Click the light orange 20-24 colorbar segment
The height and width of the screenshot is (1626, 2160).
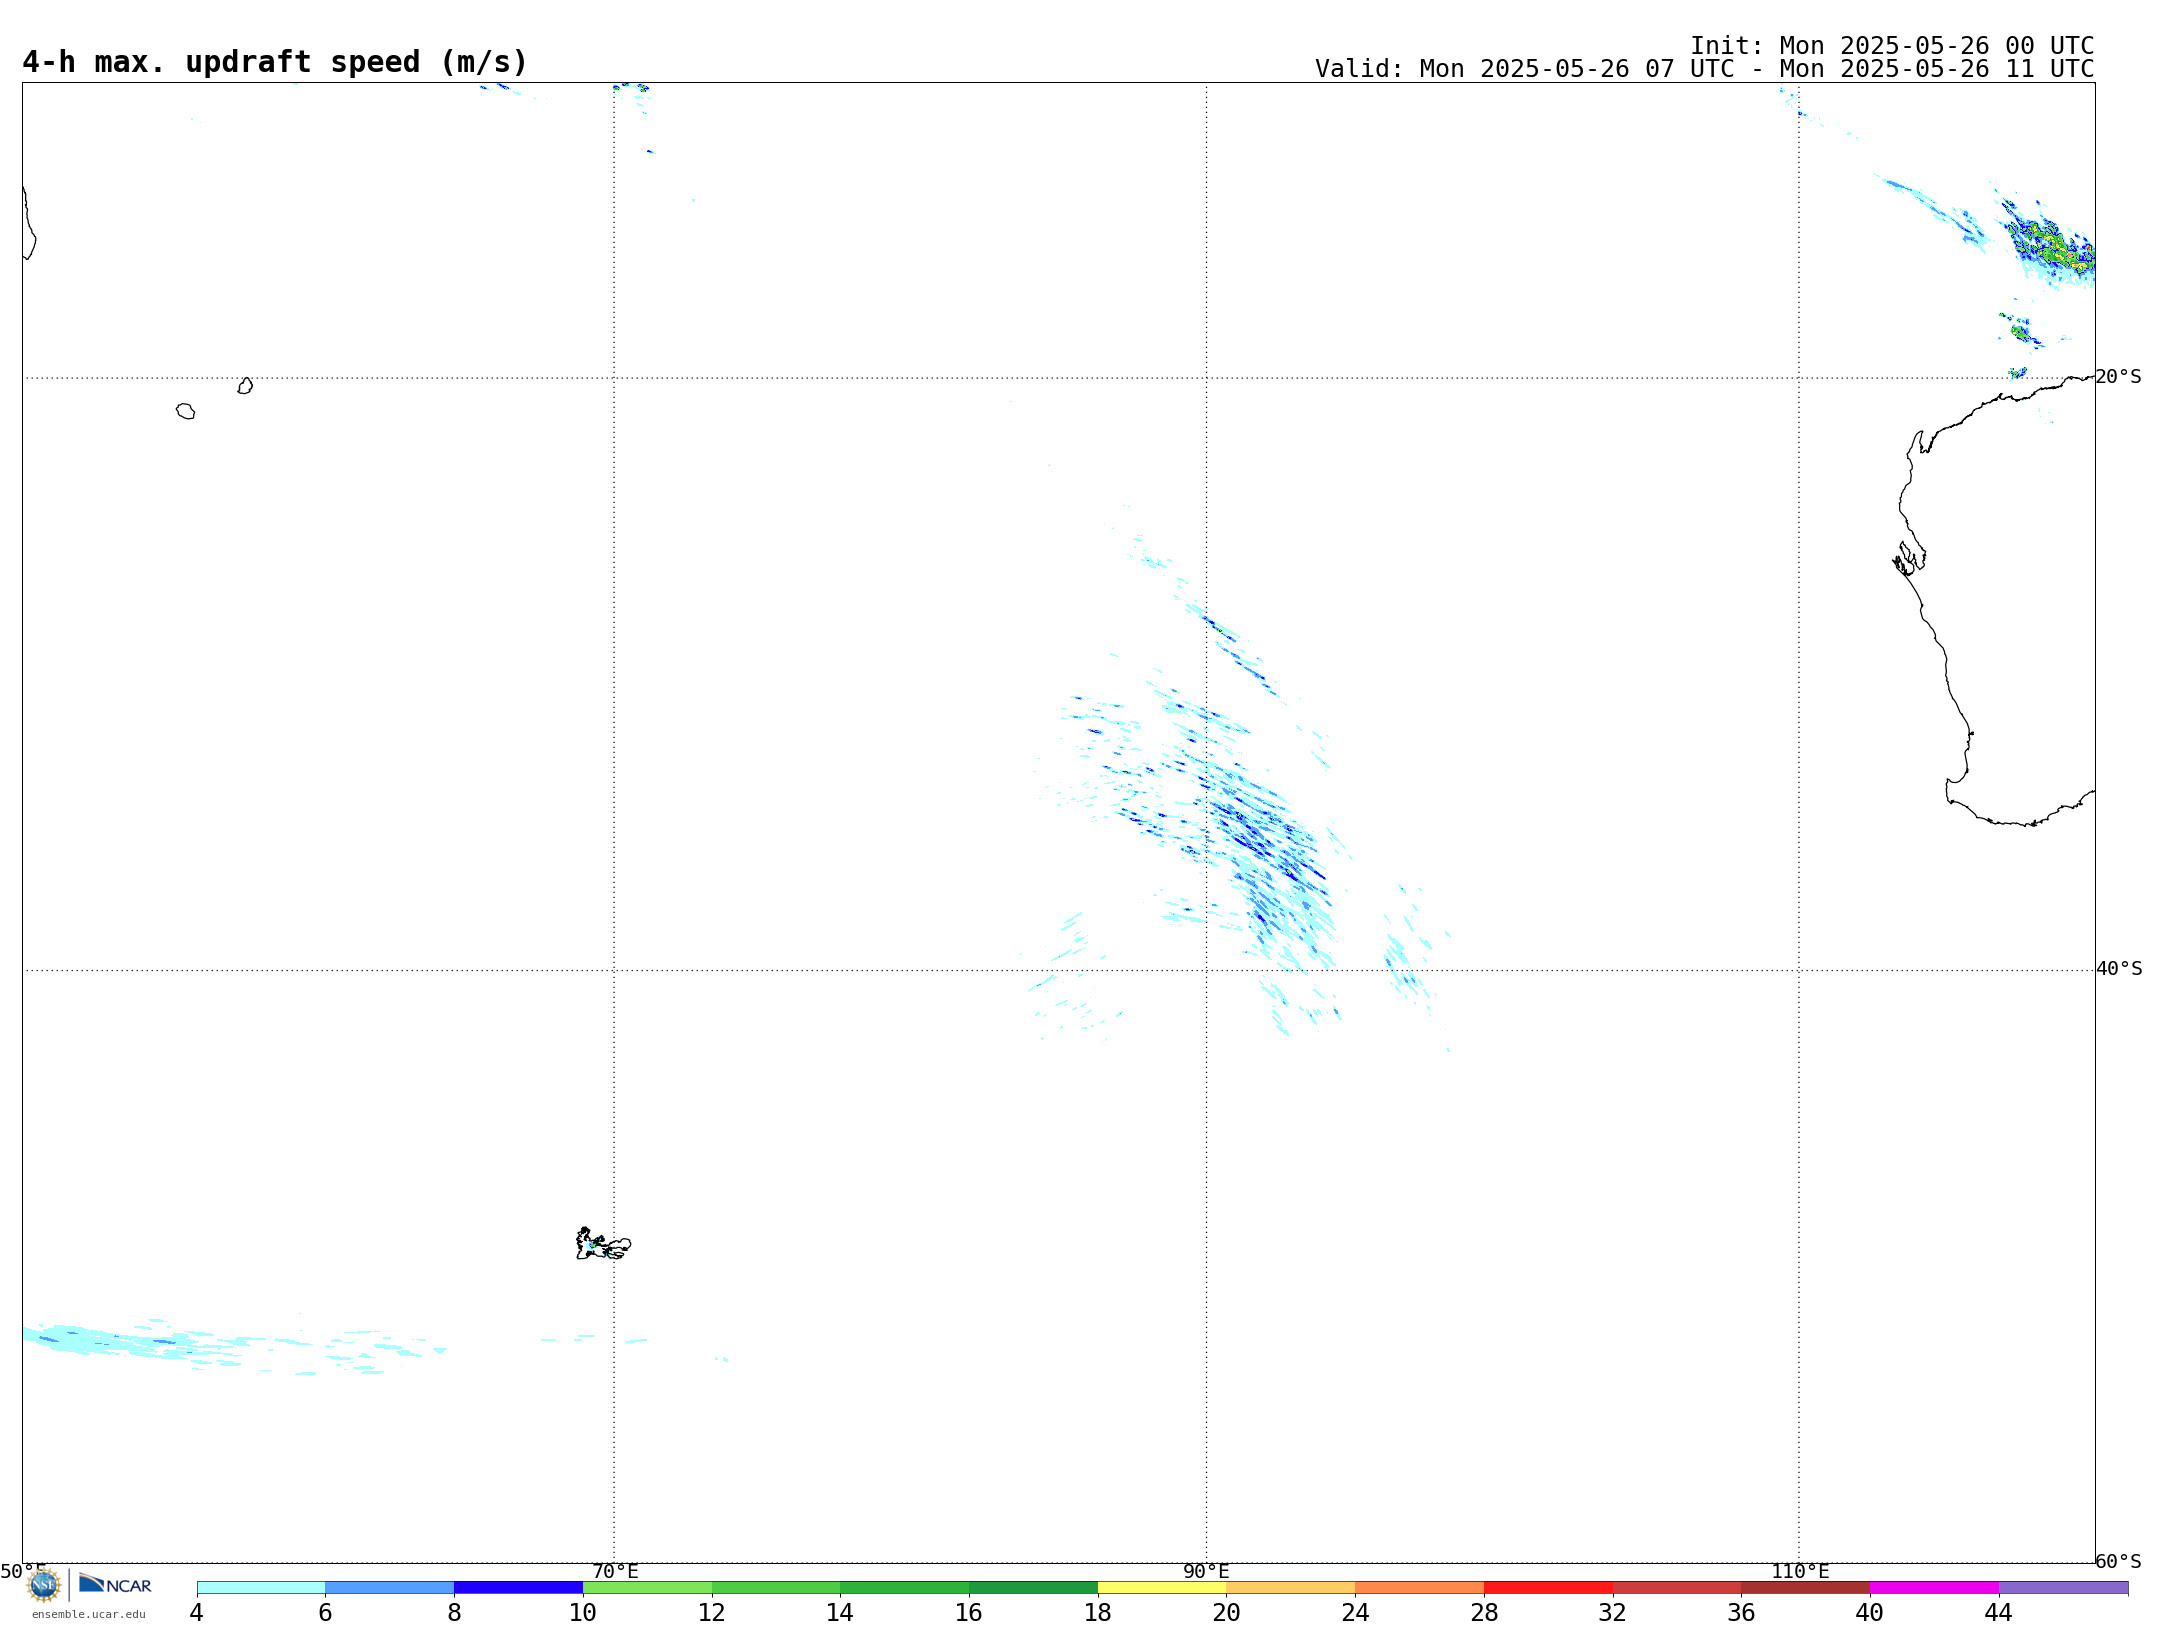pyautogui.click(x=1291, y=1588)
